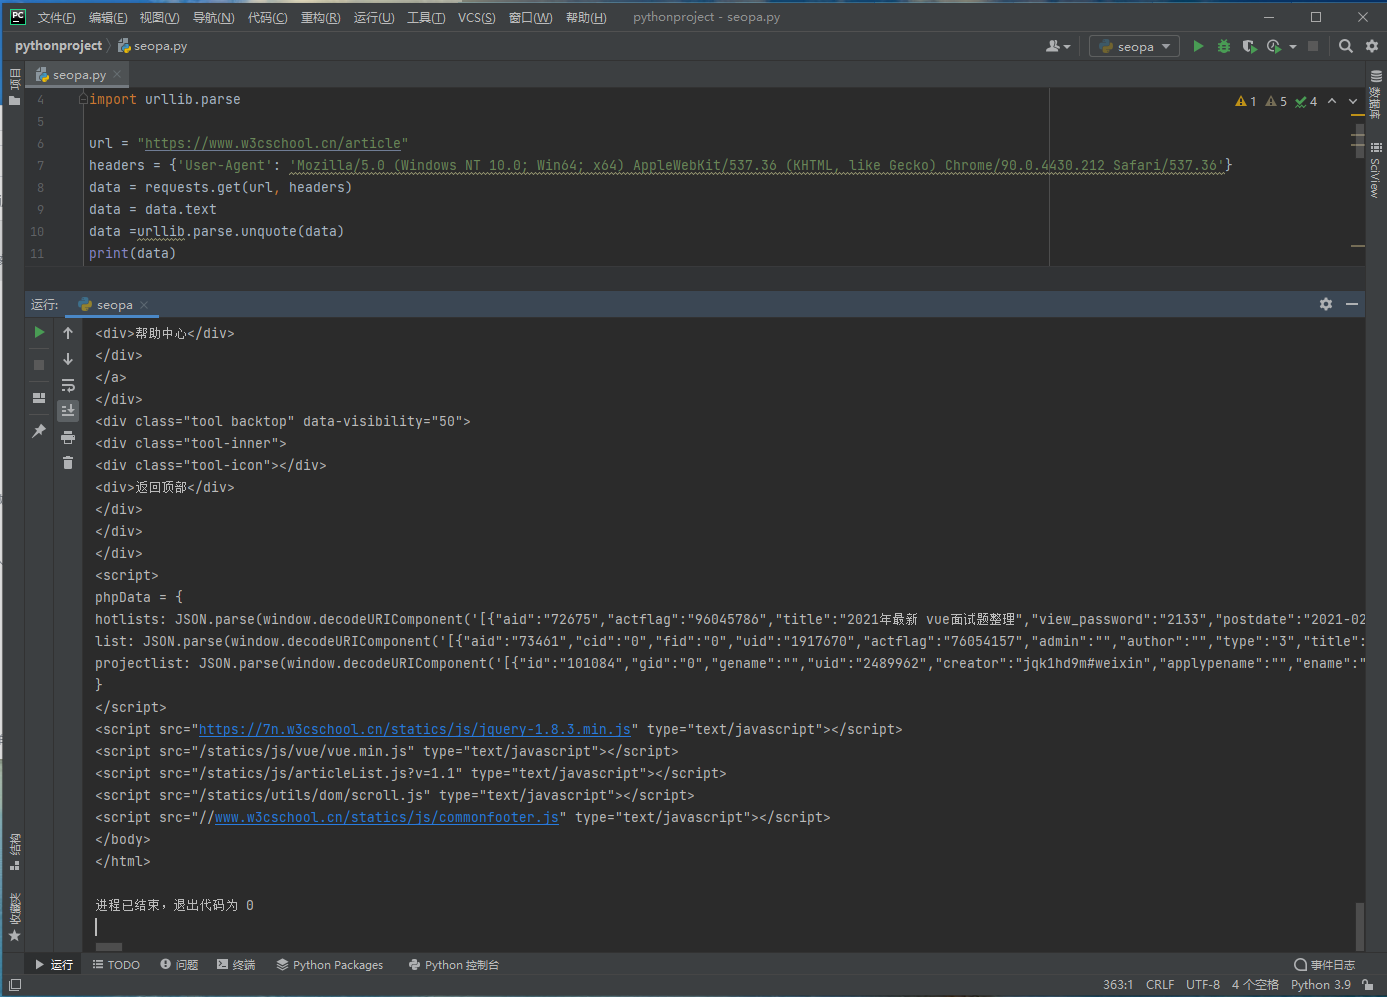Click the print icon in Run panel
The height and width of the screenshot is (997, 1387).
coord(68,437)
